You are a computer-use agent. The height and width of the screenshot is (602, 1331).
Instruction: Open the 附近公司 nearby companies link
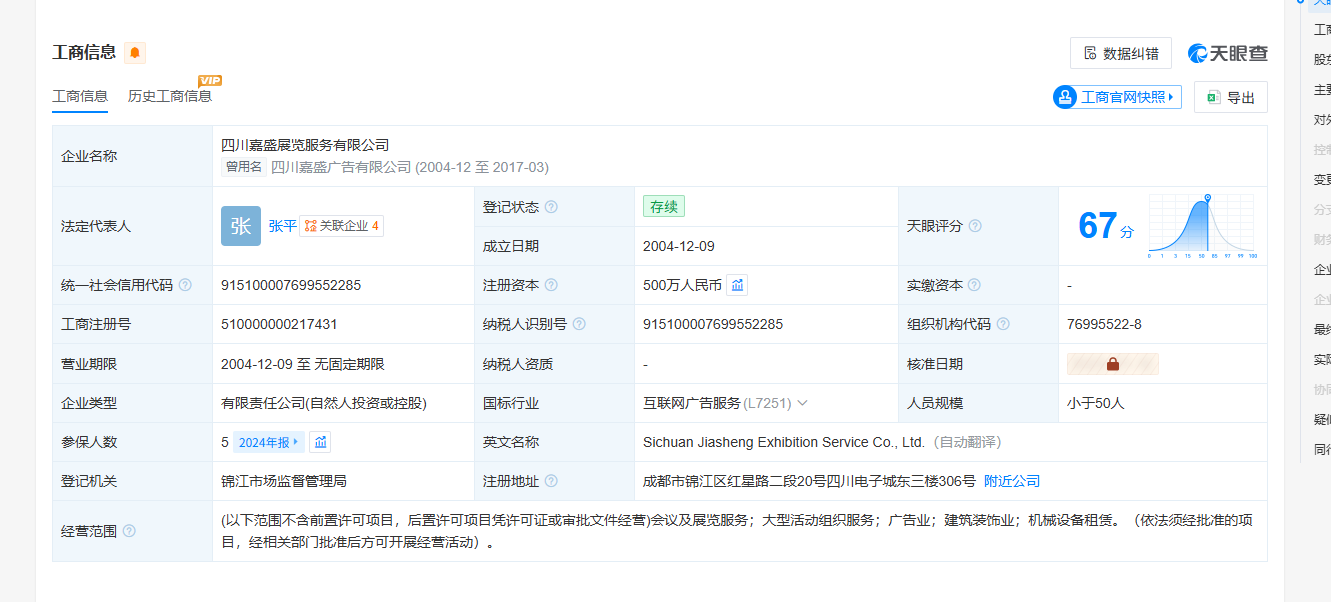click(x=1012, y=481)
